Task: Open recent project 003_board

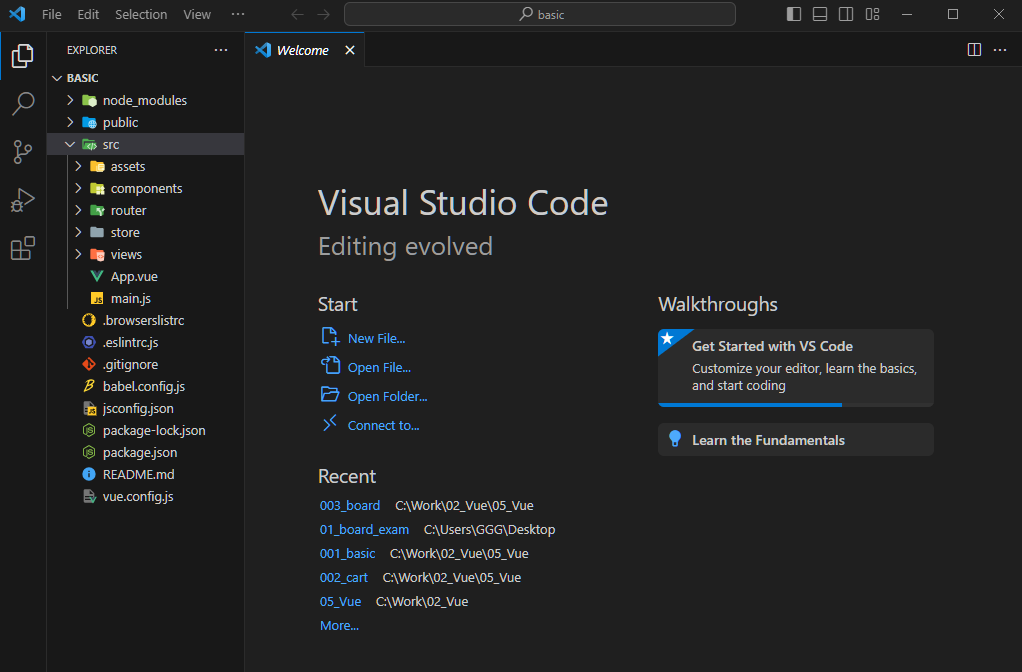Action: tap(350, 505)
